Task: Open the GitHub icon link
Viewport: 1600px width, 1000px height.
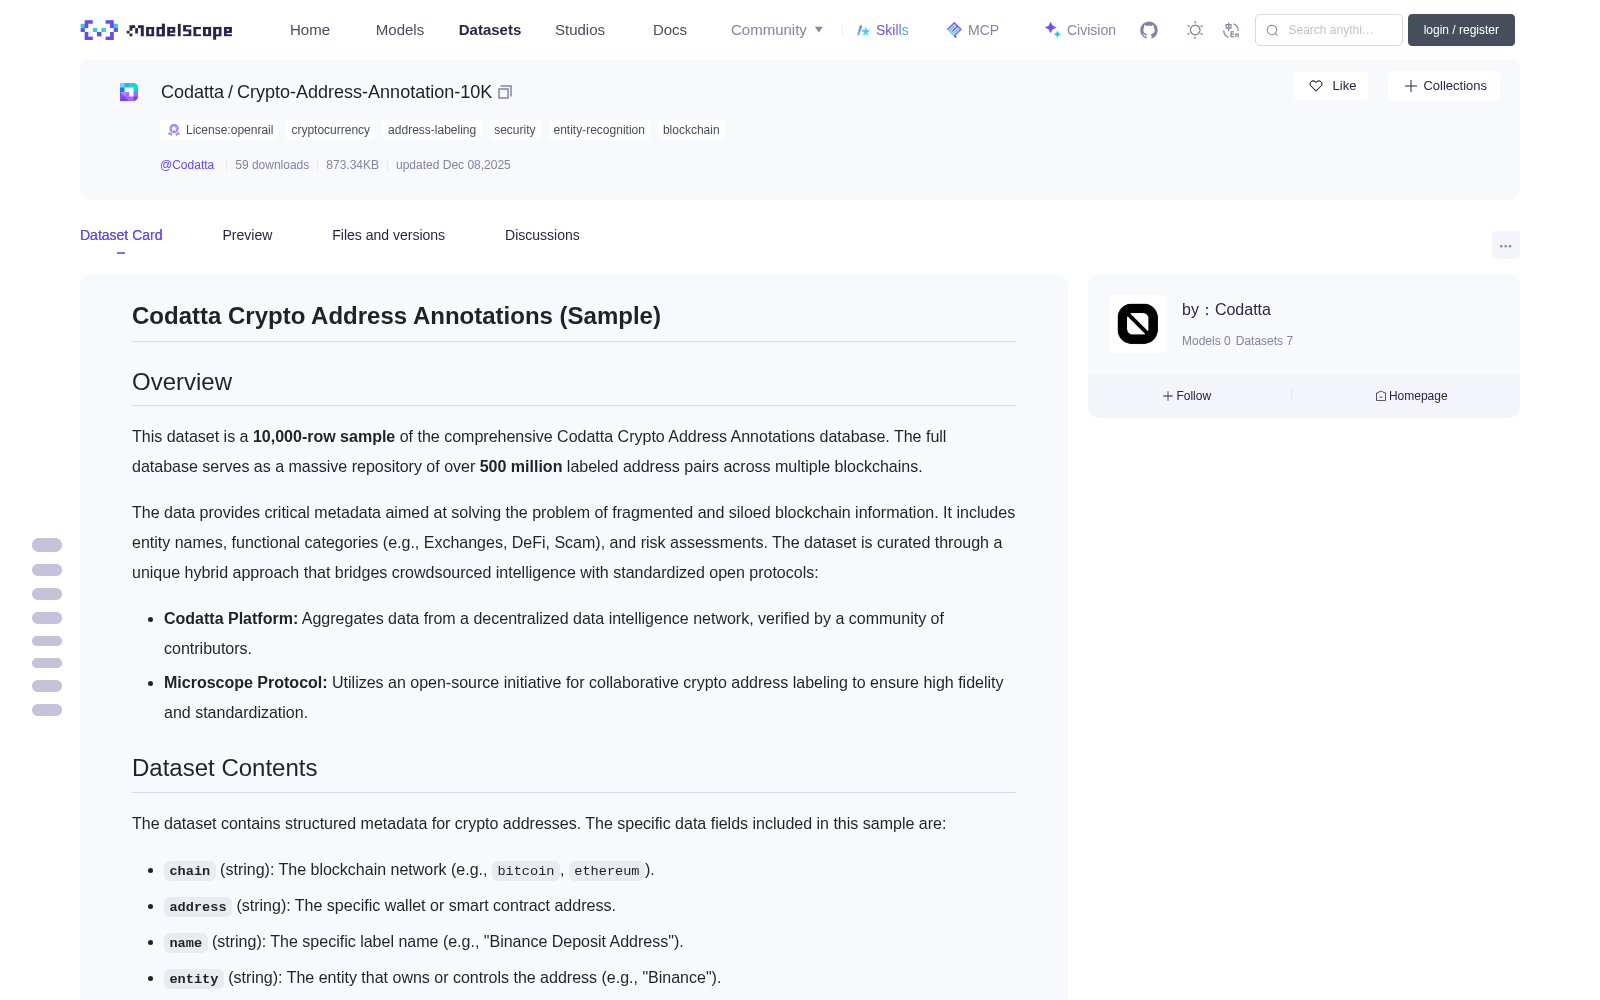Action: click(1149, 30)
